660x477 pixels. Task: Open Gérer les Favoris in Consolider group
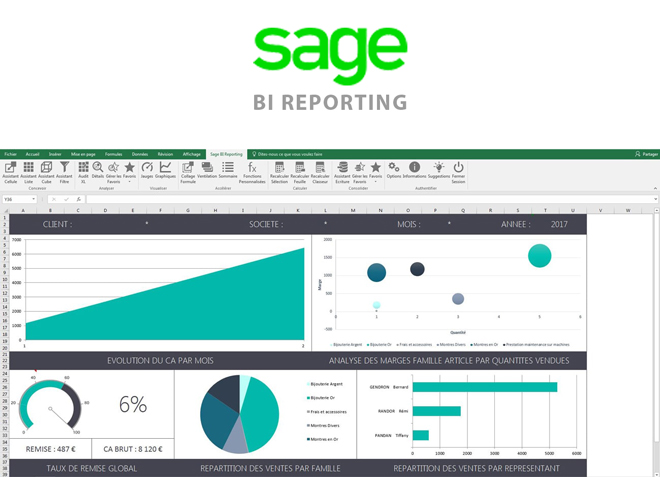pyautogui.click(x=359, y=173)
